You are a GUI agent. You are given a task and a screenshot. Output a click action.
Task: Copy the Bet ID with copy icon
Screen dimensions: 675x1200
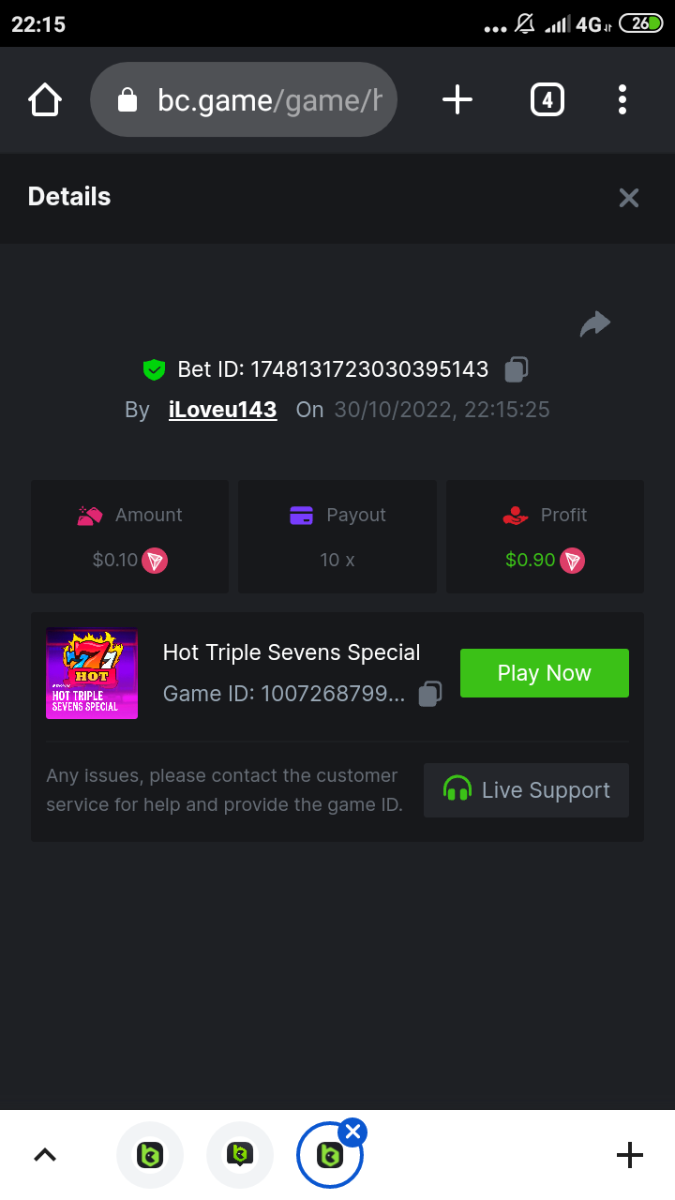click(516, 369)
